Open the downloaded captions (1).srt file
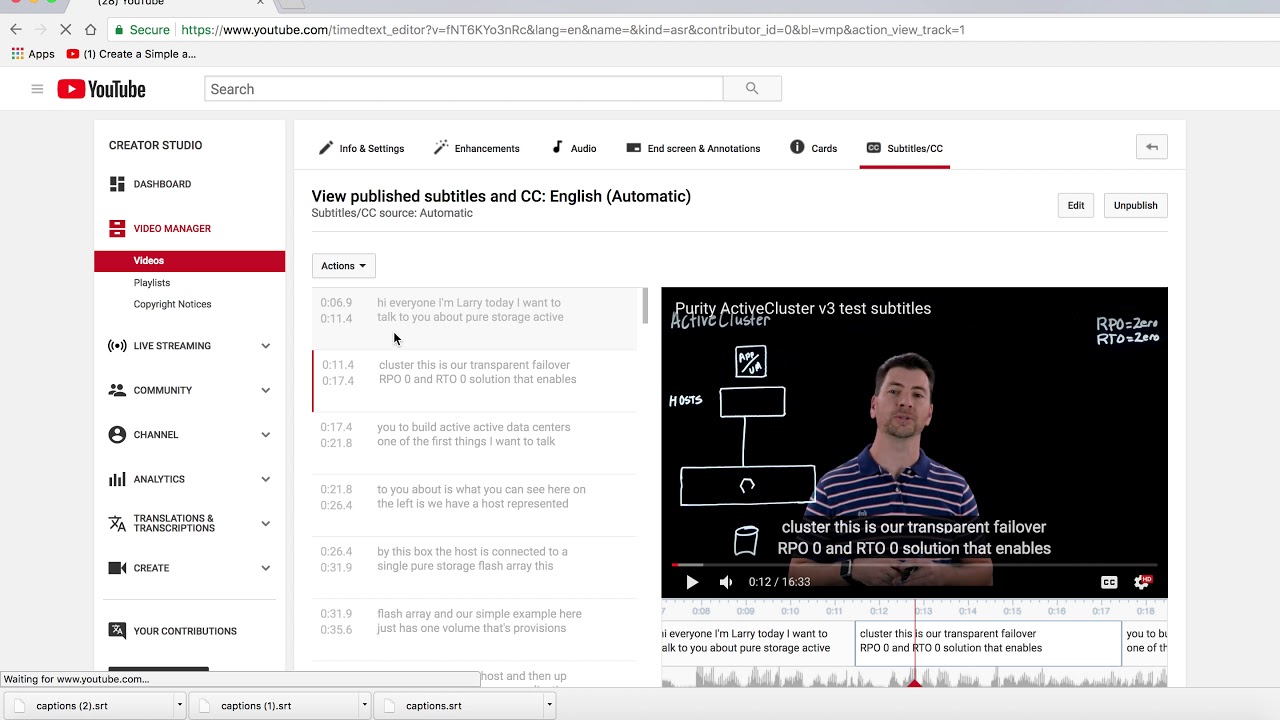 pos(256,706)
